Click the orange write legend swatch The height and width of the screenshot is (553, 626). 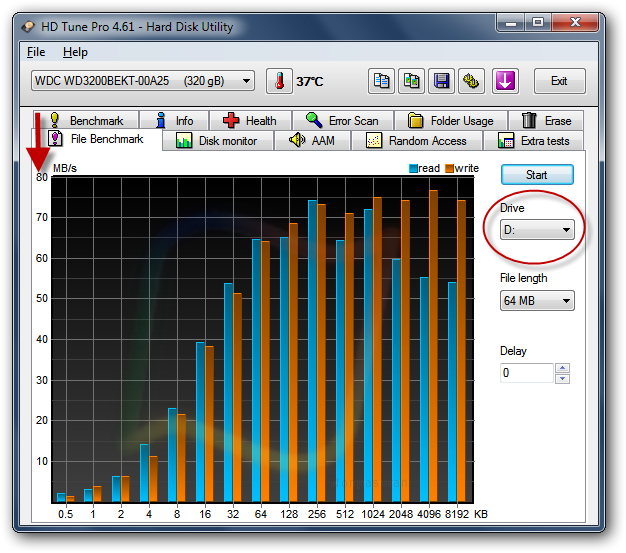450,168
